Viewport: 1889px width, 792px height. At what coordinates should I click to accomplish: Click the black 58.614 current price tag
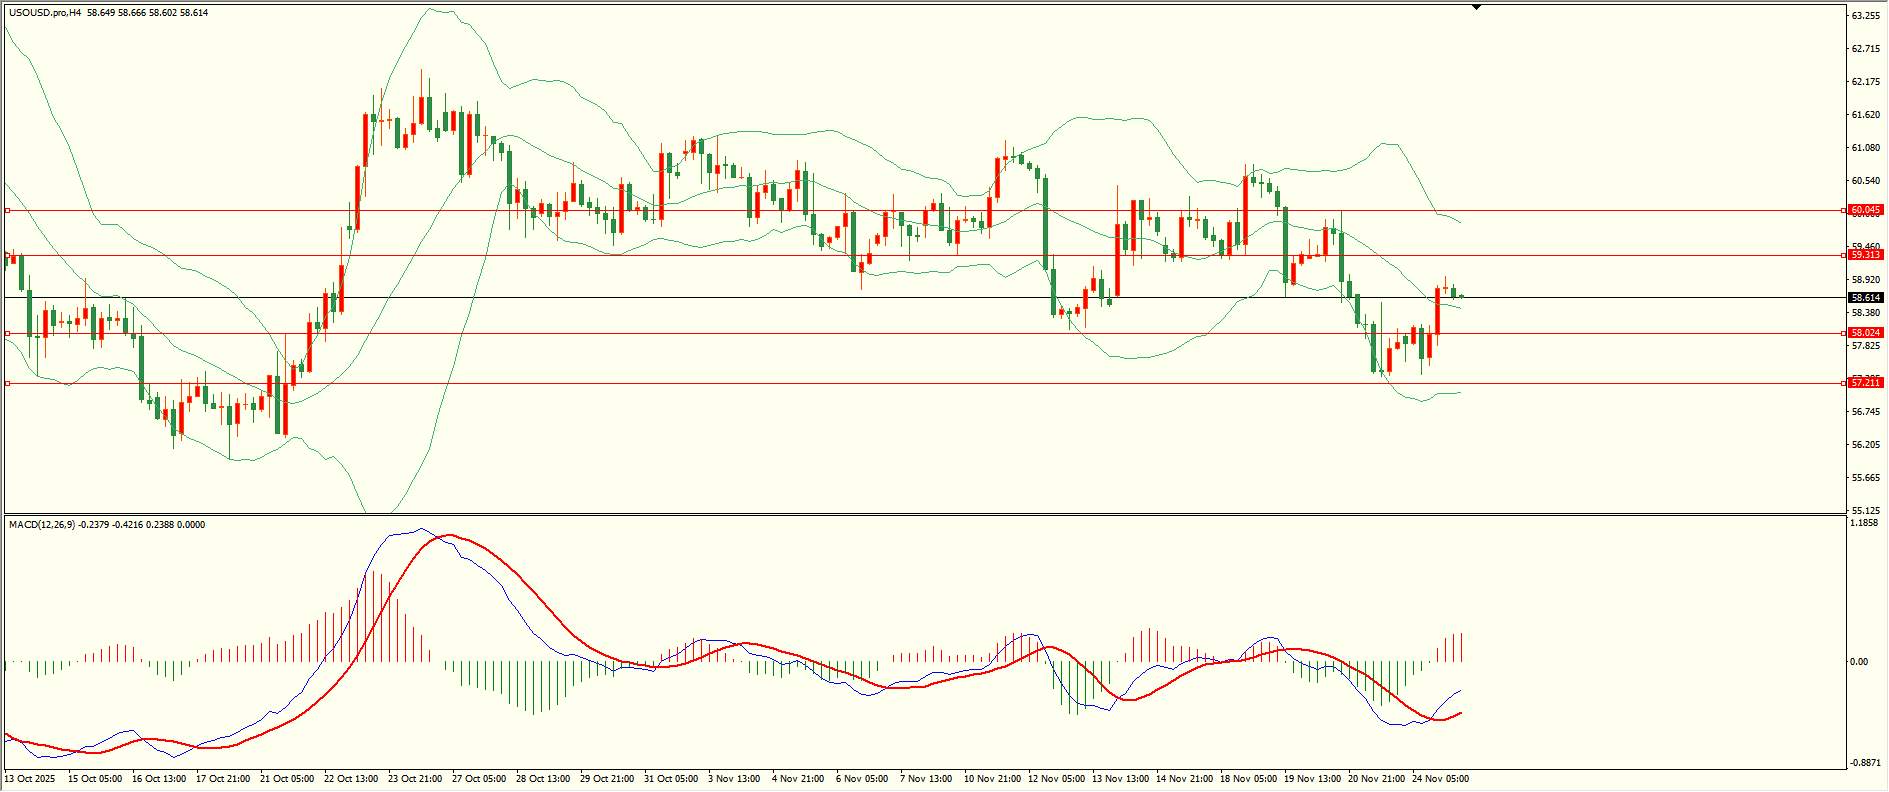[x=1865, y=298]
